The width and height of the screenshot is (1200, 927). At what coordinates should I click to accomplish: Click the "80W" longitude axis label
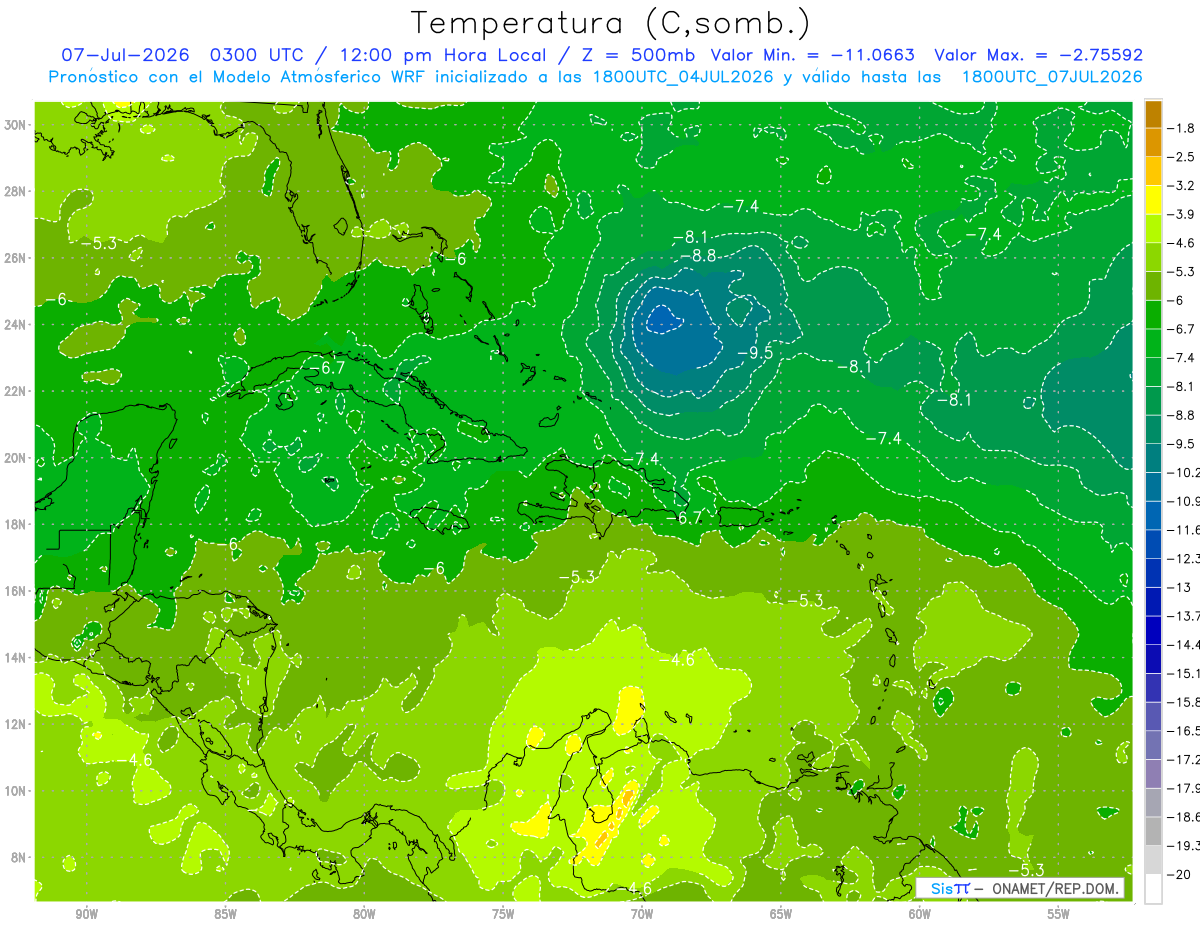pyautogui.click(x=364, y=914)
